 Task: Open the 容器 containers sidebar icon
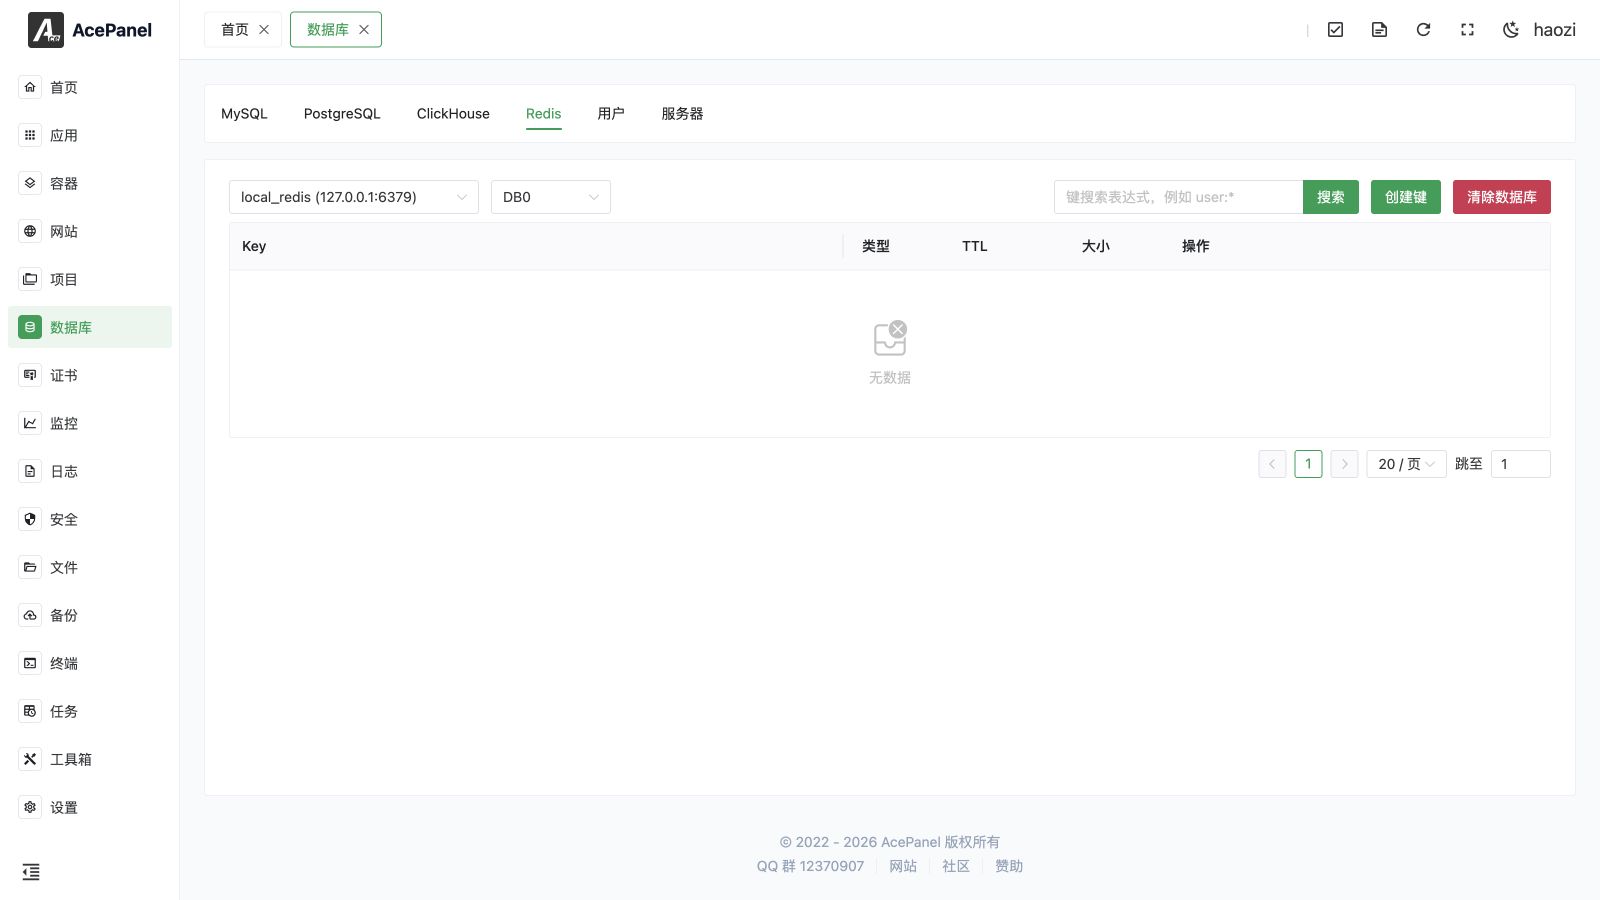click(x=30, y=183)
